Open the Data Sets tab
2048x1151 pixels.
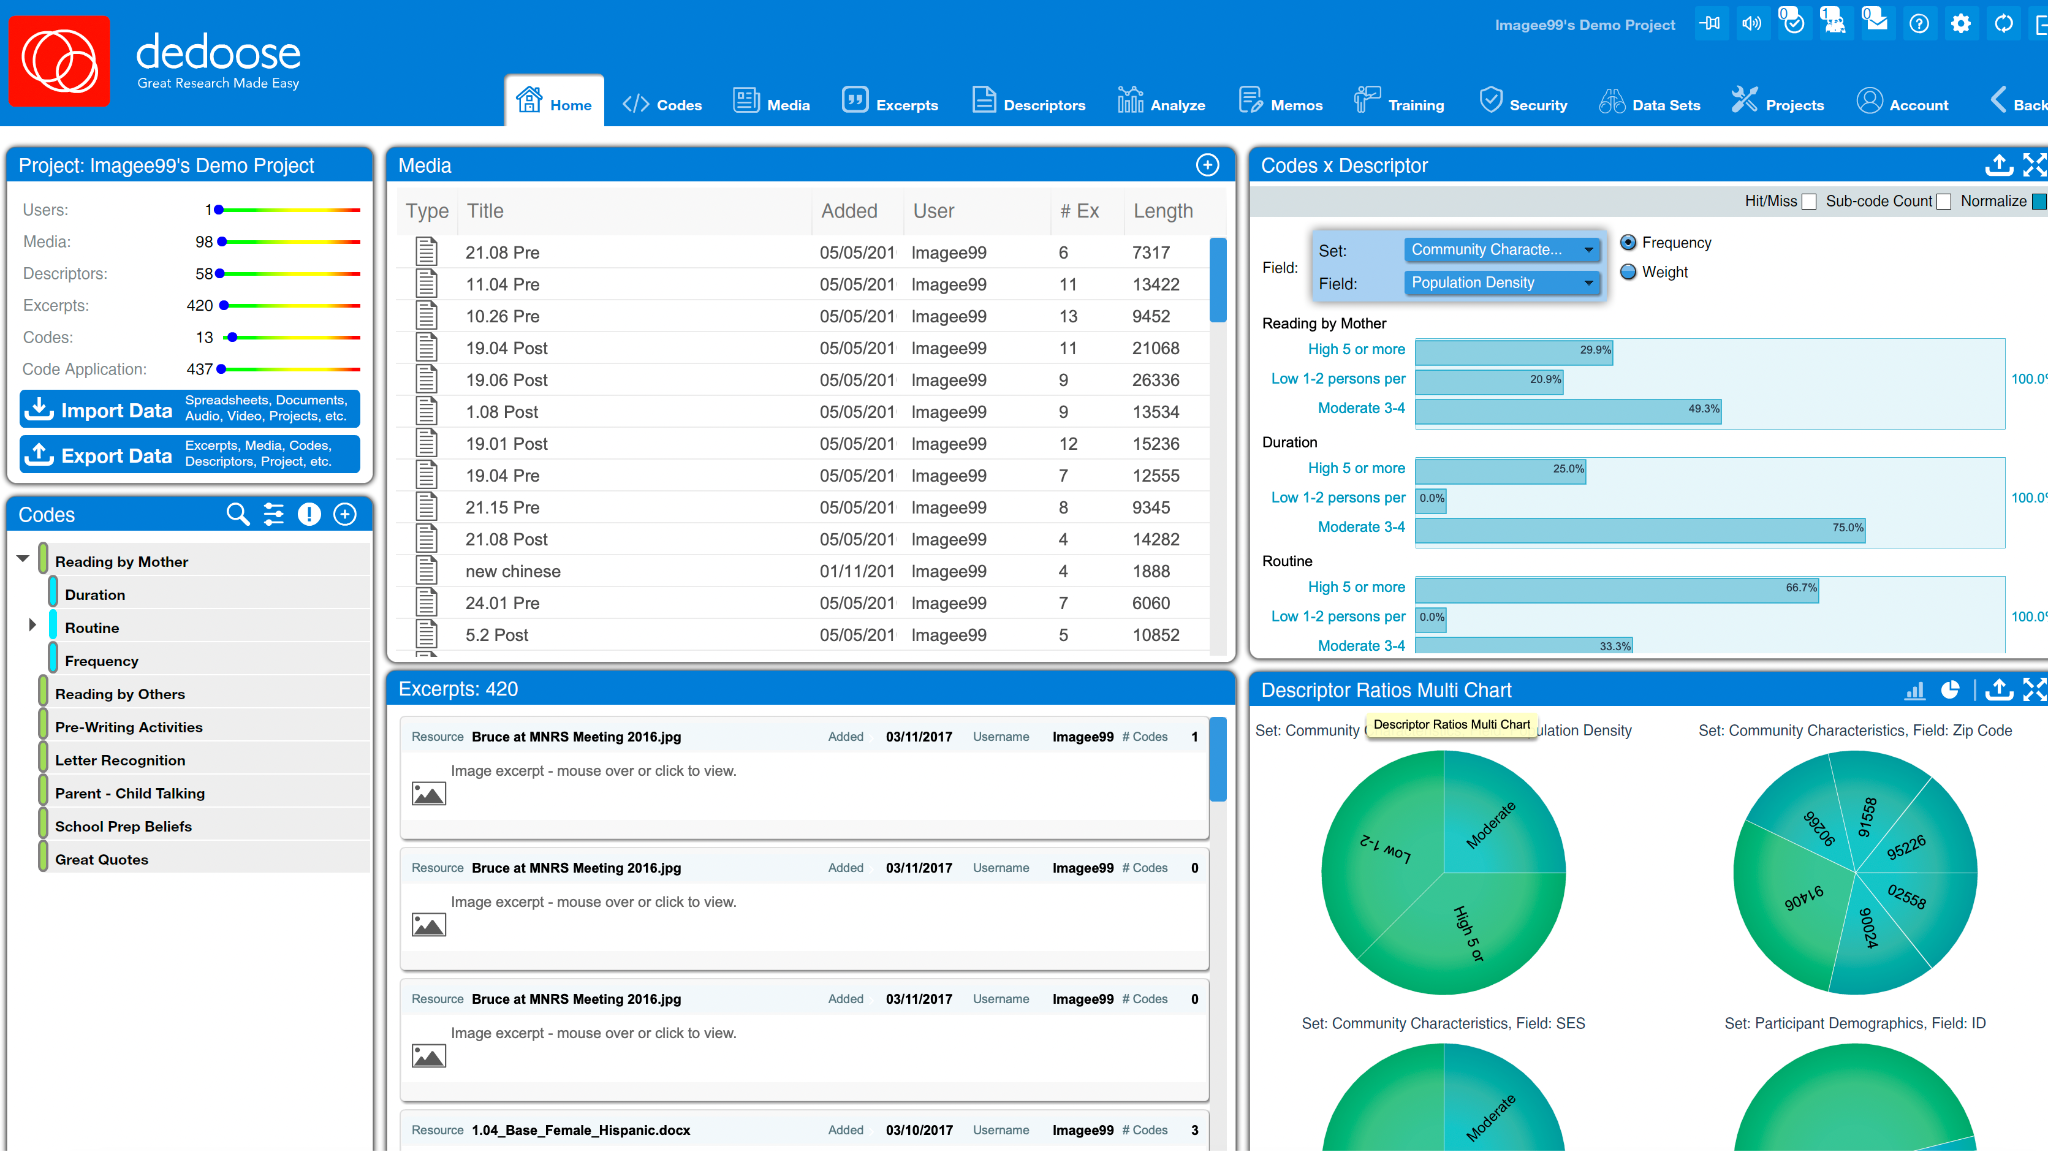coord(1649,103)
